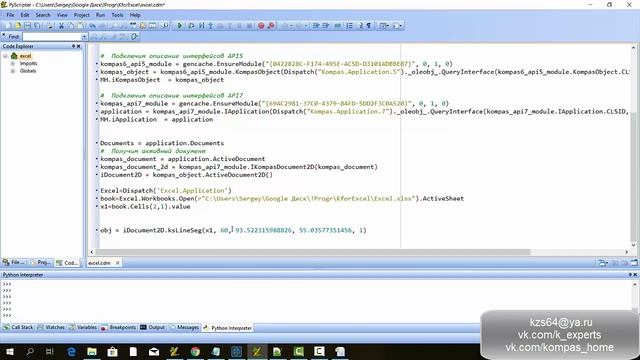Open the Project menu
Viewport: 640px width, 360px height.
click(x=81, y=15)
